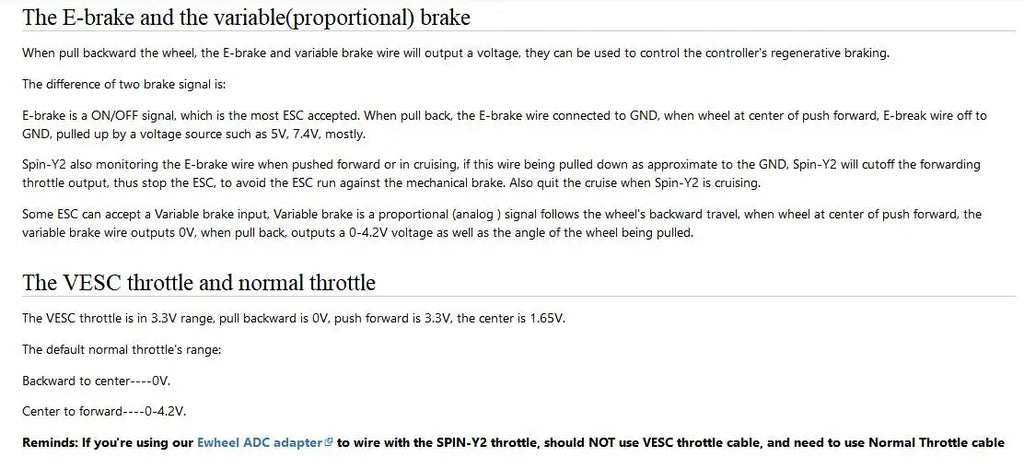The height and width of the screenshot is (469, 1024).
Task: Click the line "The default normal throttle's range:"
Action: (122, 349)
